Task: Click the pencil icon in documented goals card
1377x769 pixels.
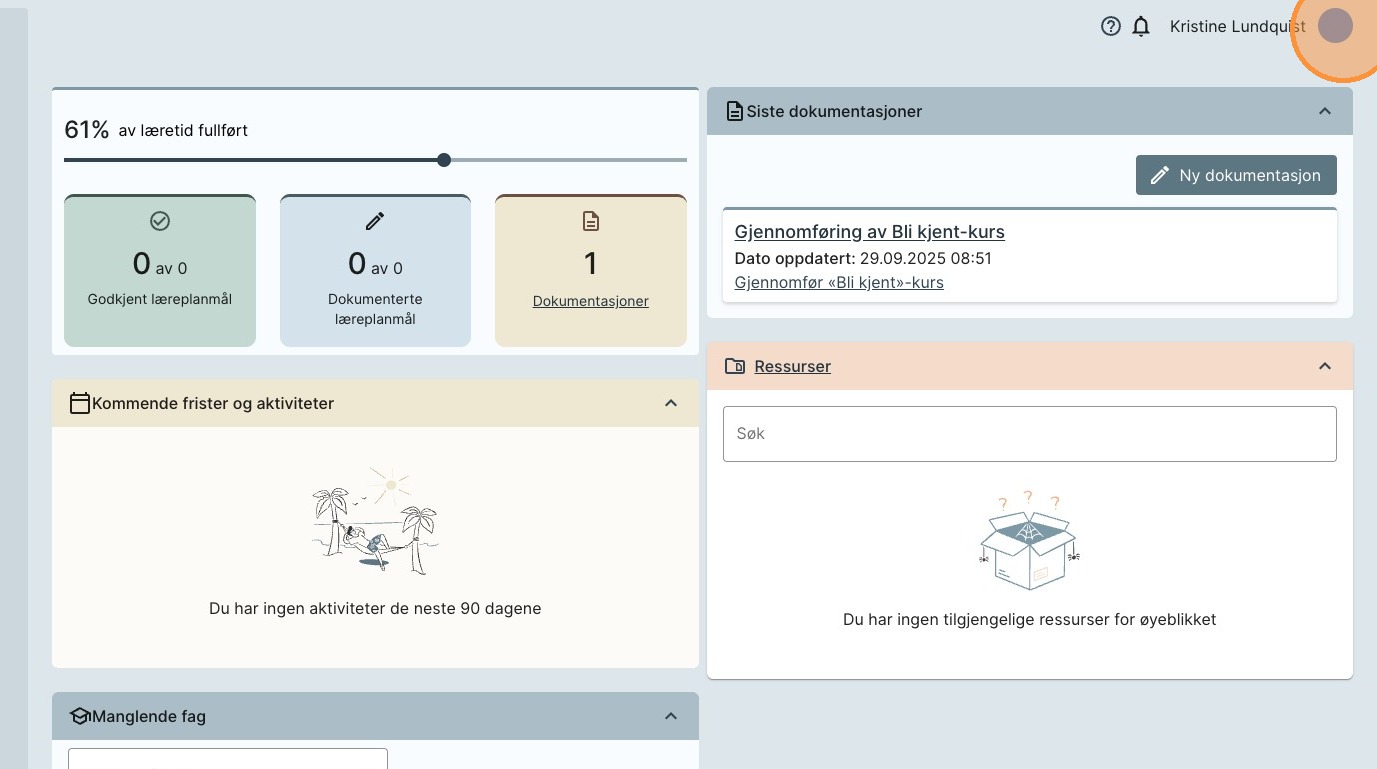Action: (x=375, y=221)
